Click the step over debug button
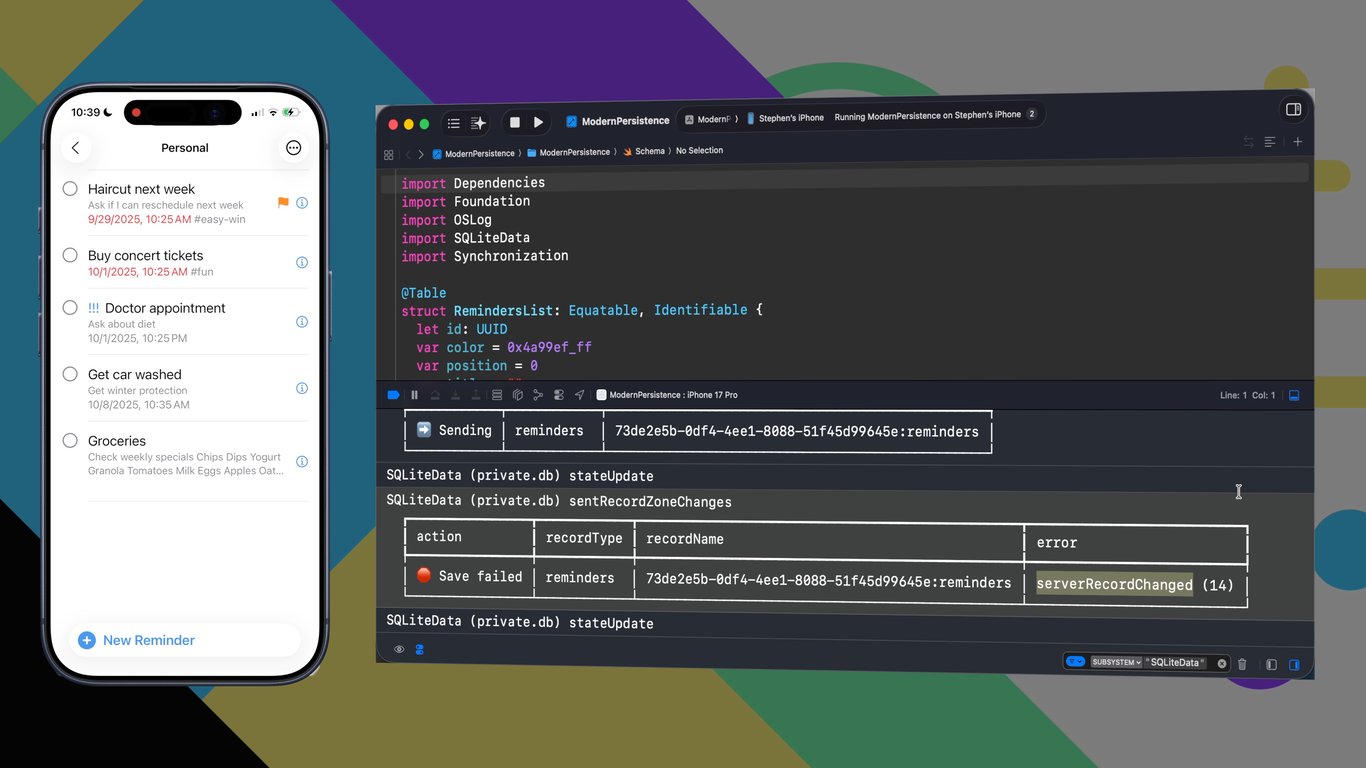 pyautogui.click(x=435, y=395)
